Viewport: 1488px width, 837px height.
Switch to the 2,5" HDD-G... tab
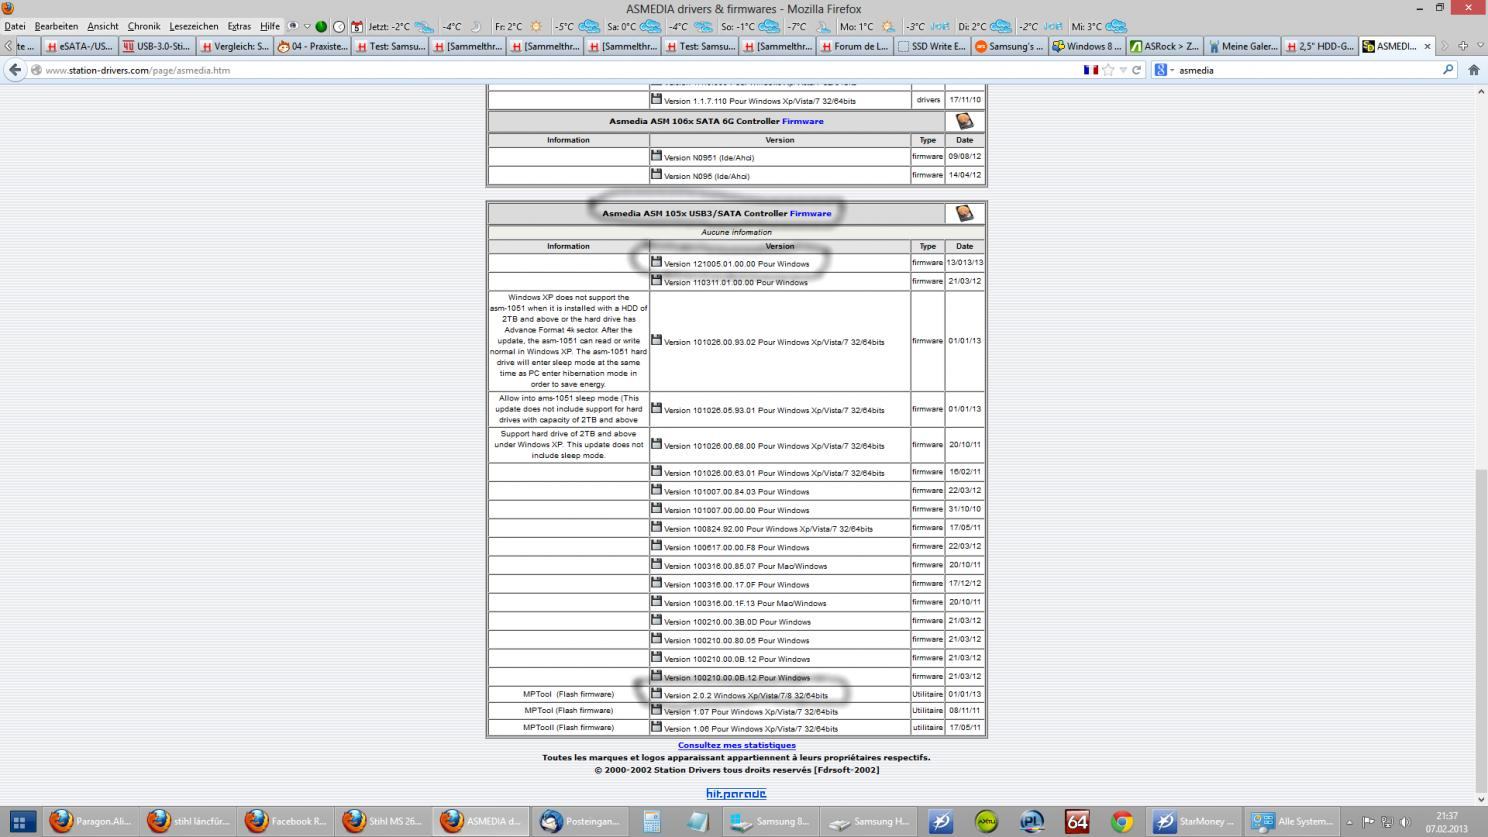point(1319,46)
